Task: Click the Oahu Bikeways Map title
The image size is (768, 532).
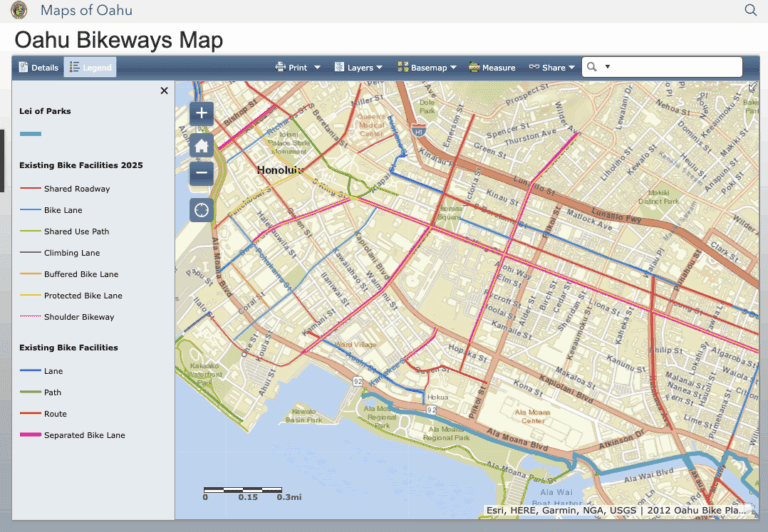Action: click(x=119, y=40)
